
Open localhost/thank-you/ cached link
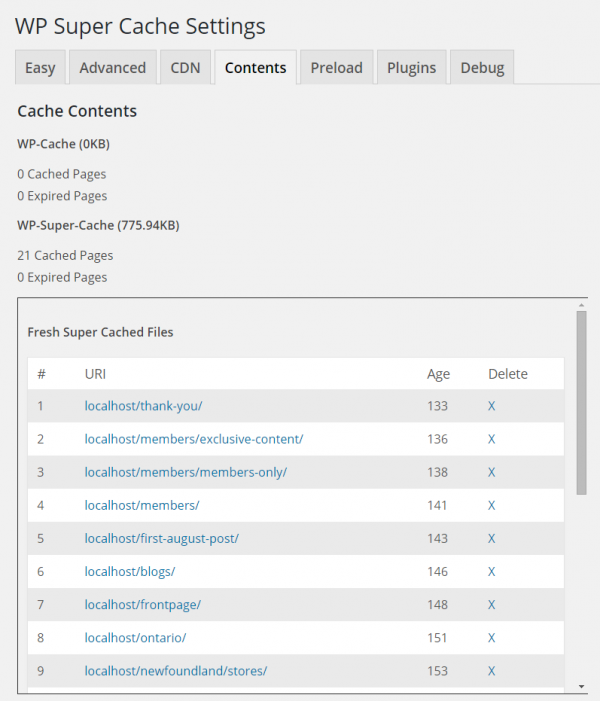[x=144, y=406]
